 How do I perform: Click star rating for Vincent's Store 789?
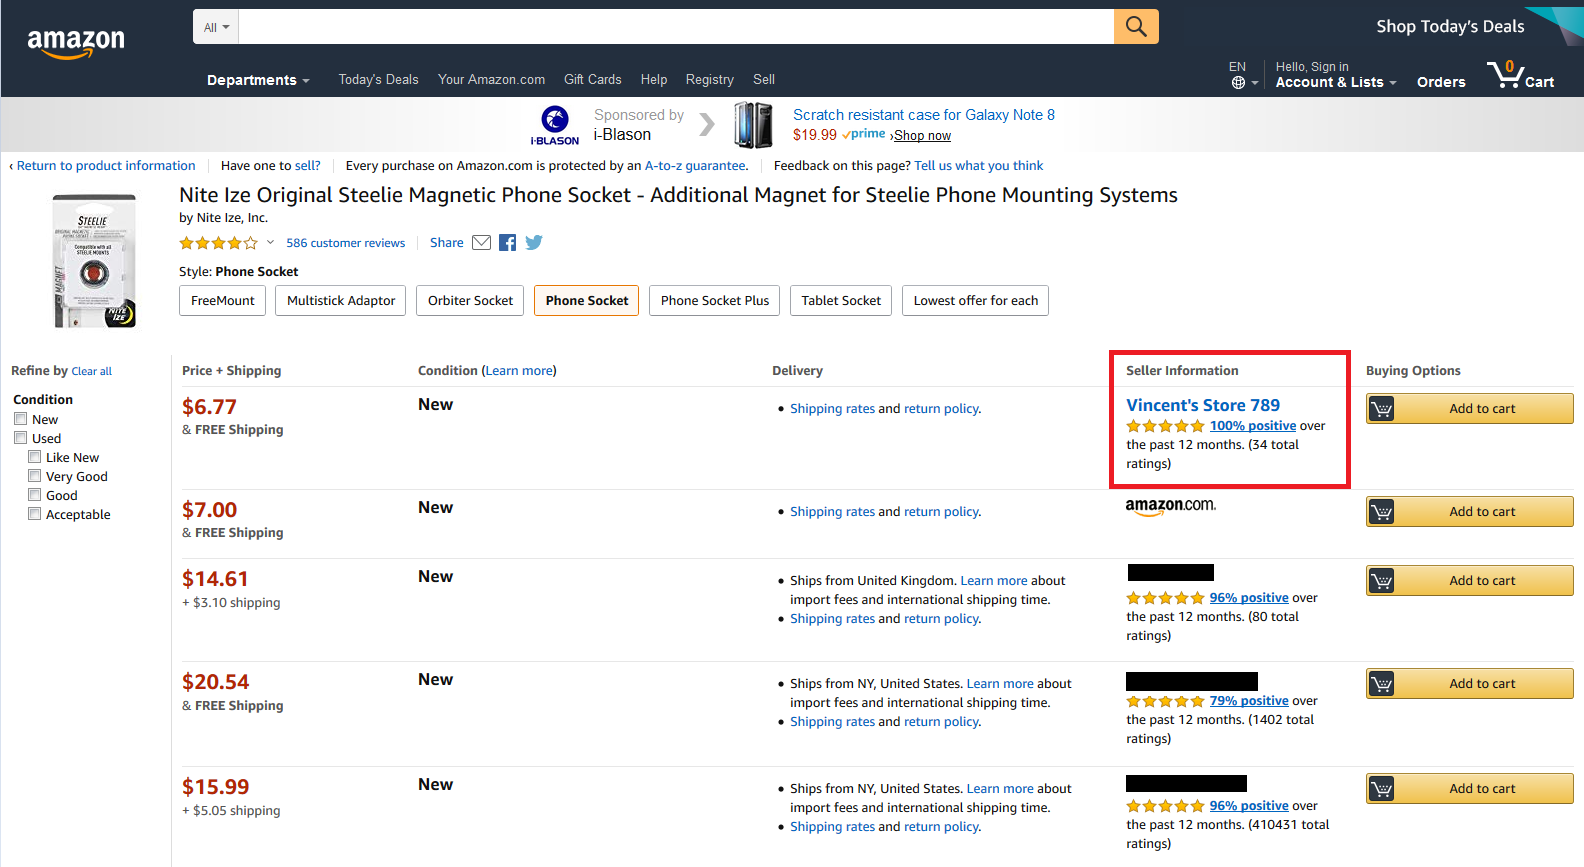click(1165, 426)
